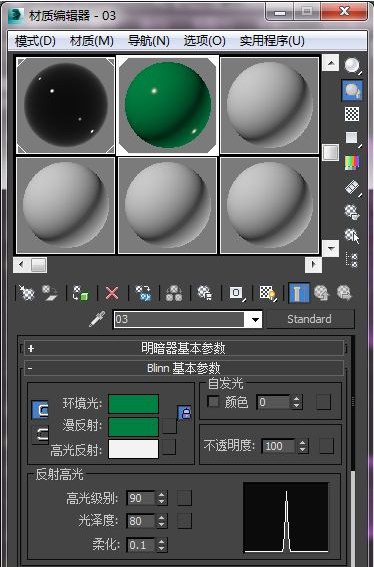This screenshot has width=374, height=567.
Task: Click Assign Material to Selection icon
Action: pos(81,293)
